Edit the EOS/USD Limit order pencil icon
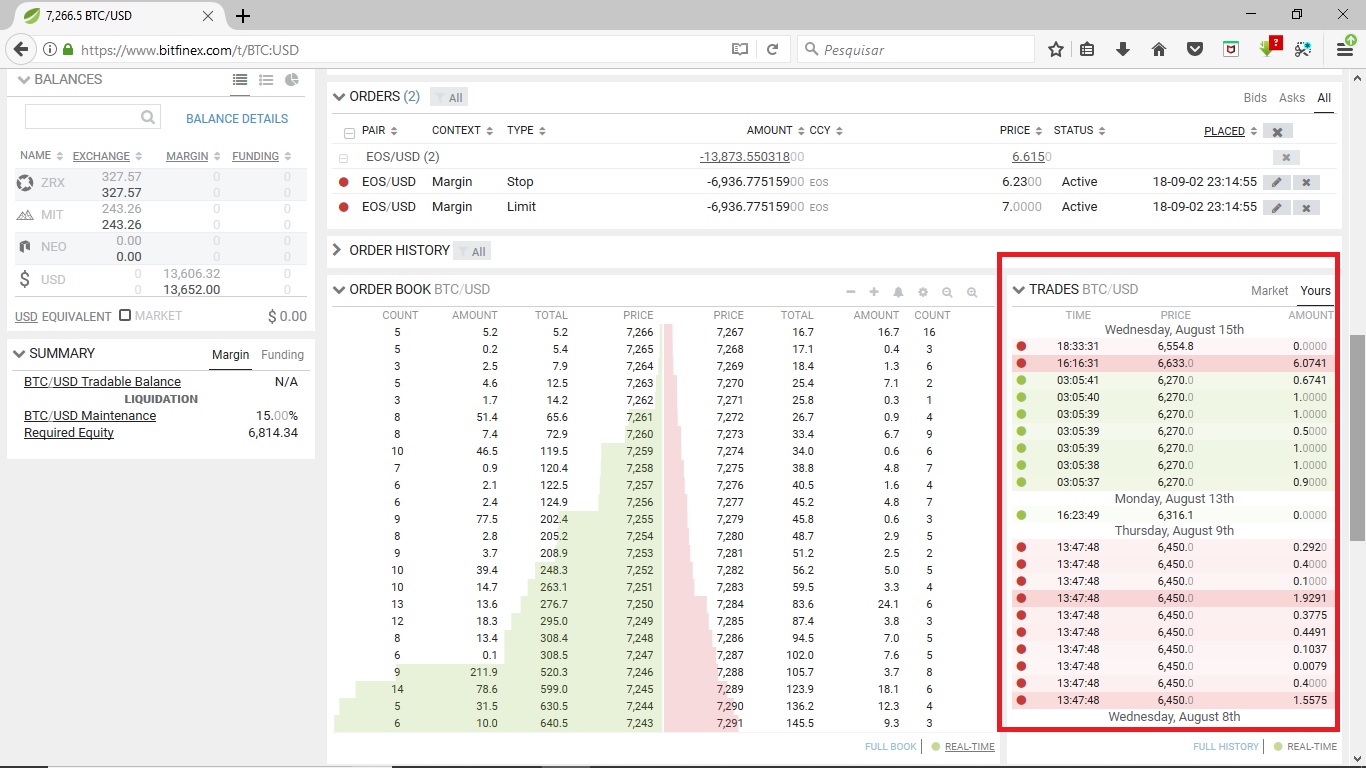Image resolution: width=1366 pixels, height=768 pixels. [x=1276, y=207]
